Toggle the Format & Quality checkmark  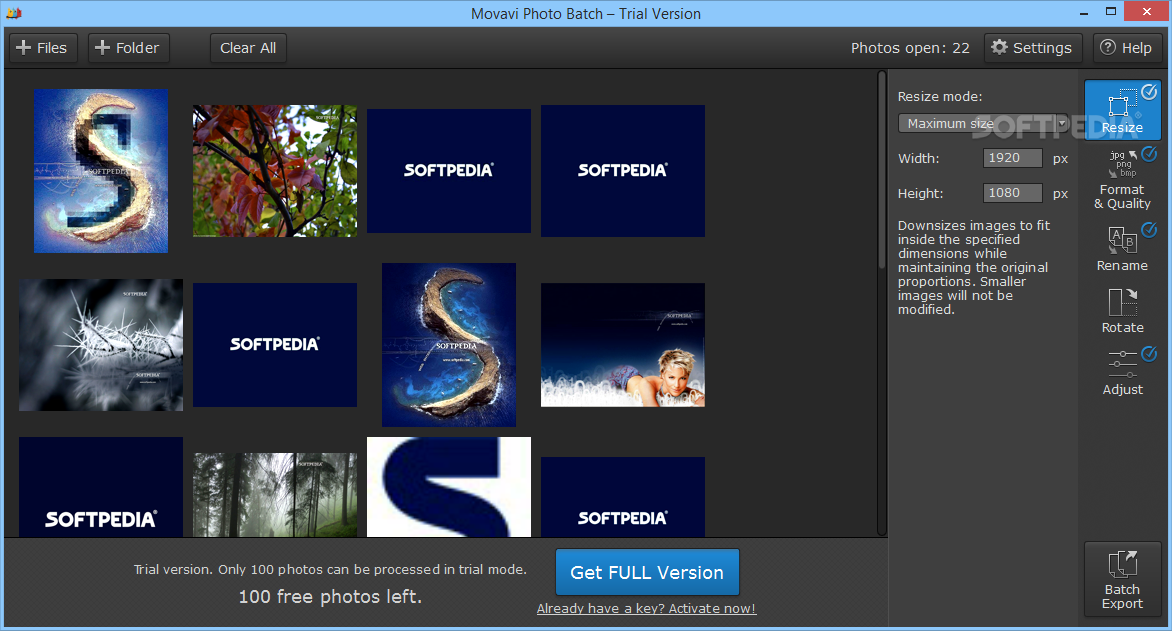click(x=1149, y=153)
